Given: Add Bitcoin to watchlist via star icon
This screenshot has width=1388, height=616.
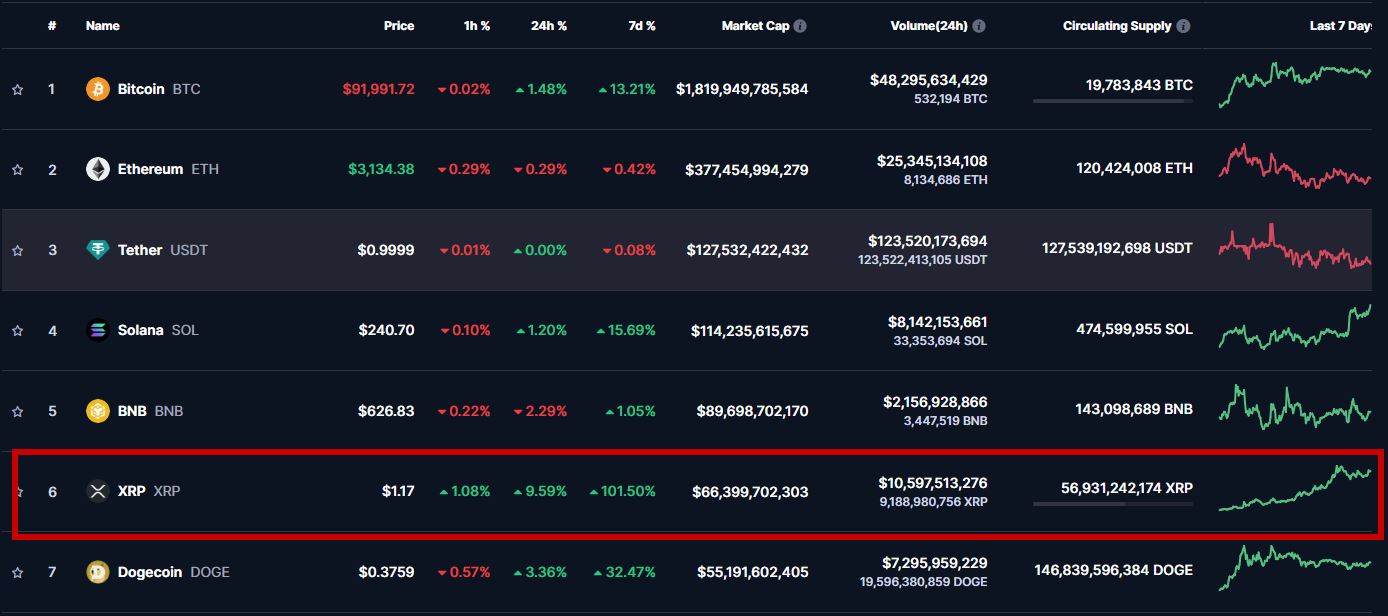Looking at the screenshot, I should pyautogui.click(x=17, y=88).
